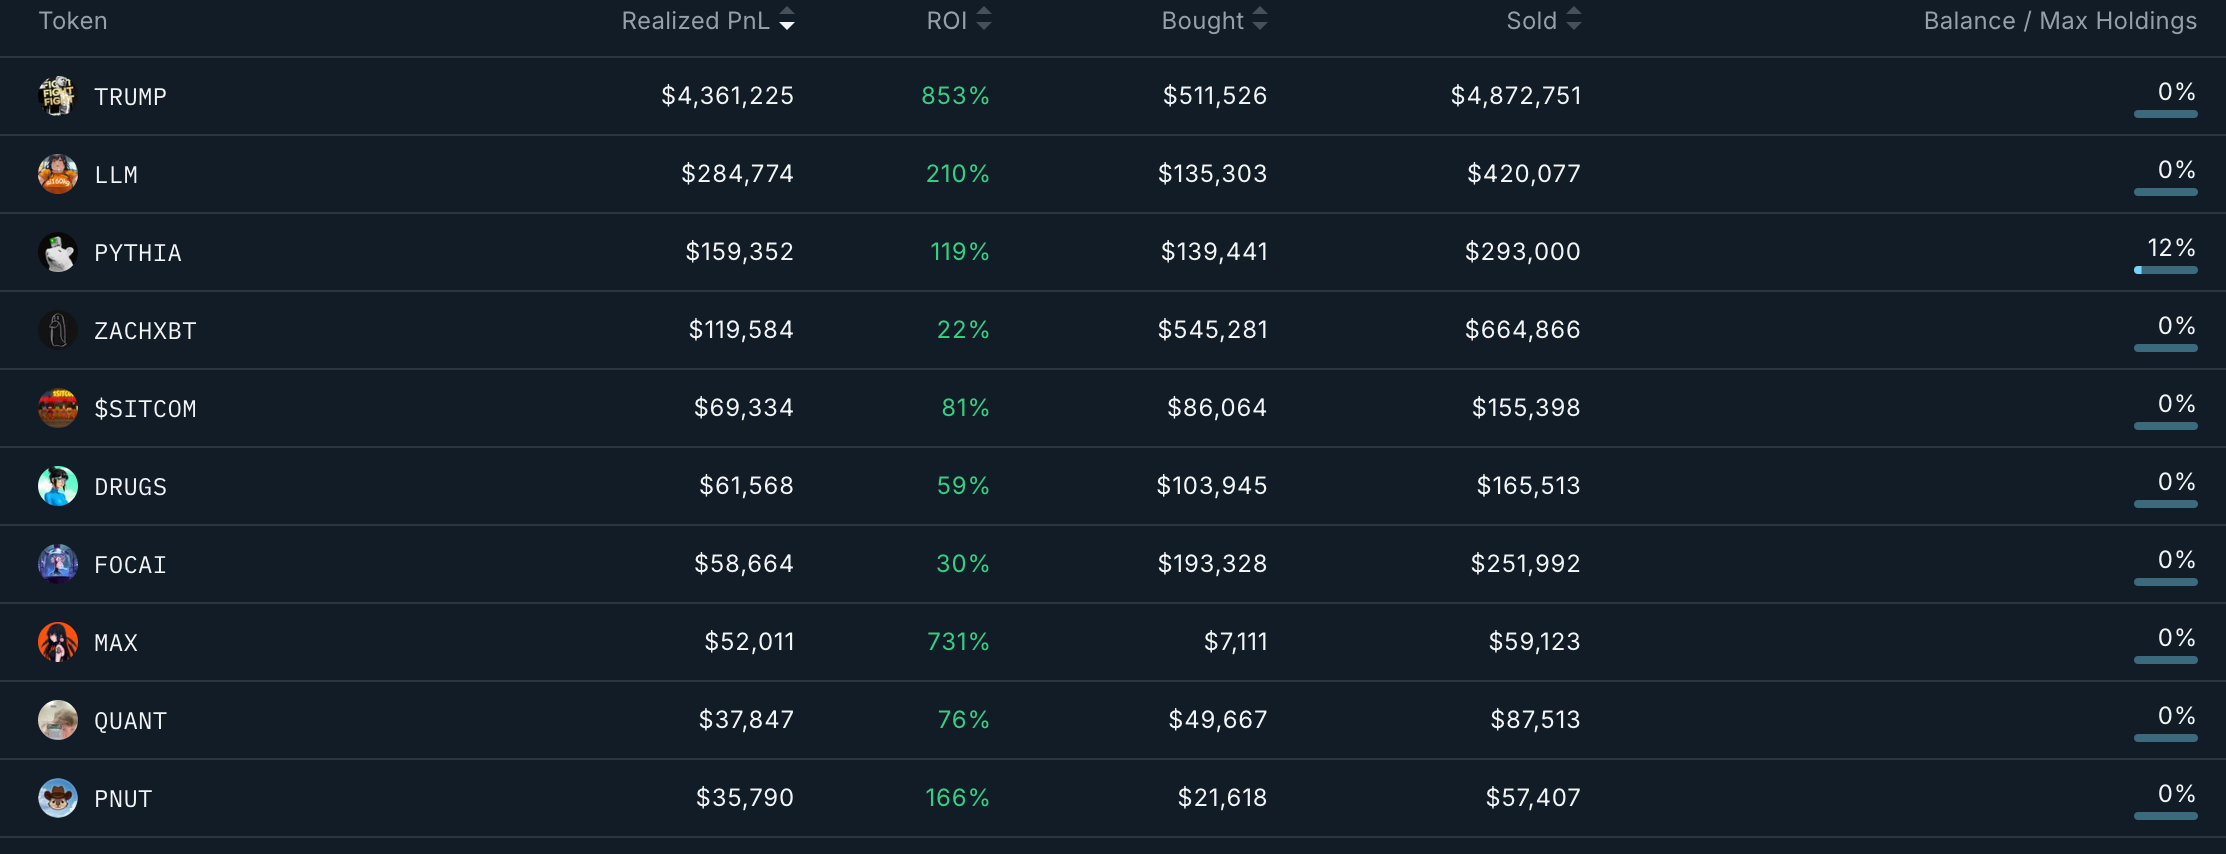The width and height of the screenshot is (2226, 854).
Task: Click the LLM token avatar
Action: click(57, 174)
